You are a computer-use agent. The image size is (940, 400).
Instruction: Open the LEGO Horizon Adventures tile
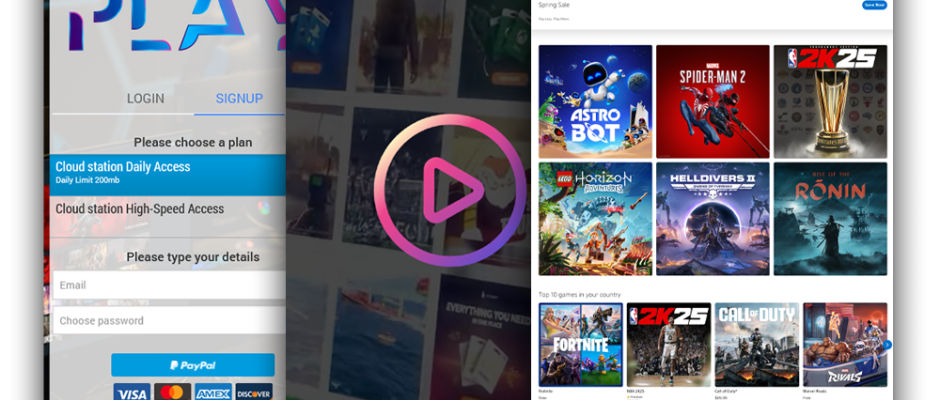click(x=595, y=219)
